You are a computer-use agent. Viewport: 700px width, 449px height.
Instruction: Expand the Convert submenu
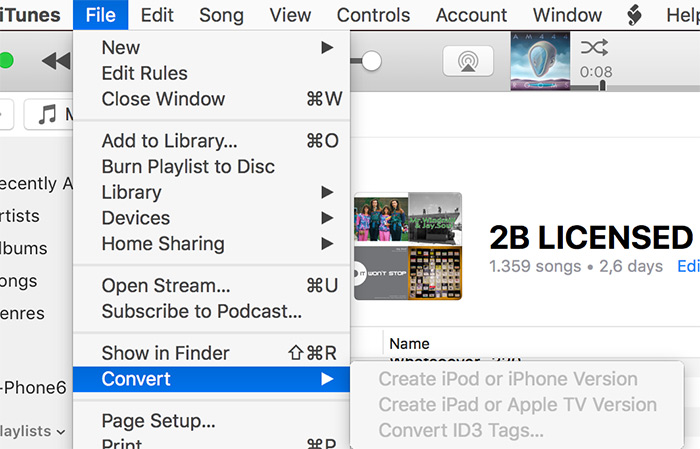coord(212,379)
